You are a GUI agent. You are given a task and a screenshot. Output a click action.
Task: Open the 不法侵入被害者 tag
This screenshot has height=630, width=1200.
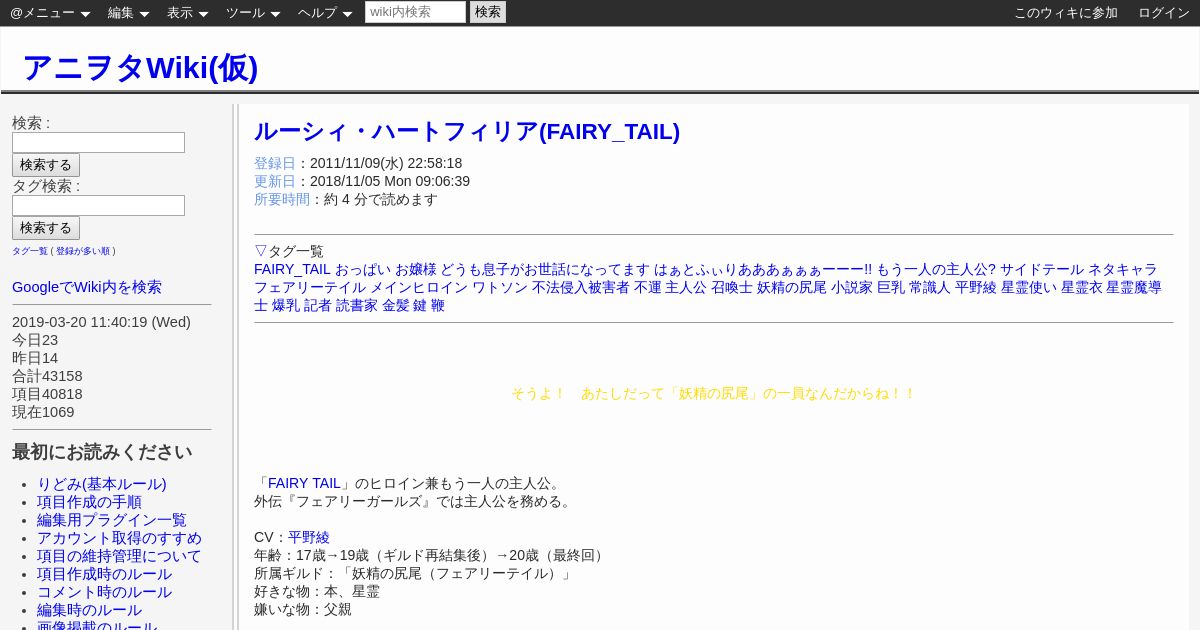pos(581,287)
